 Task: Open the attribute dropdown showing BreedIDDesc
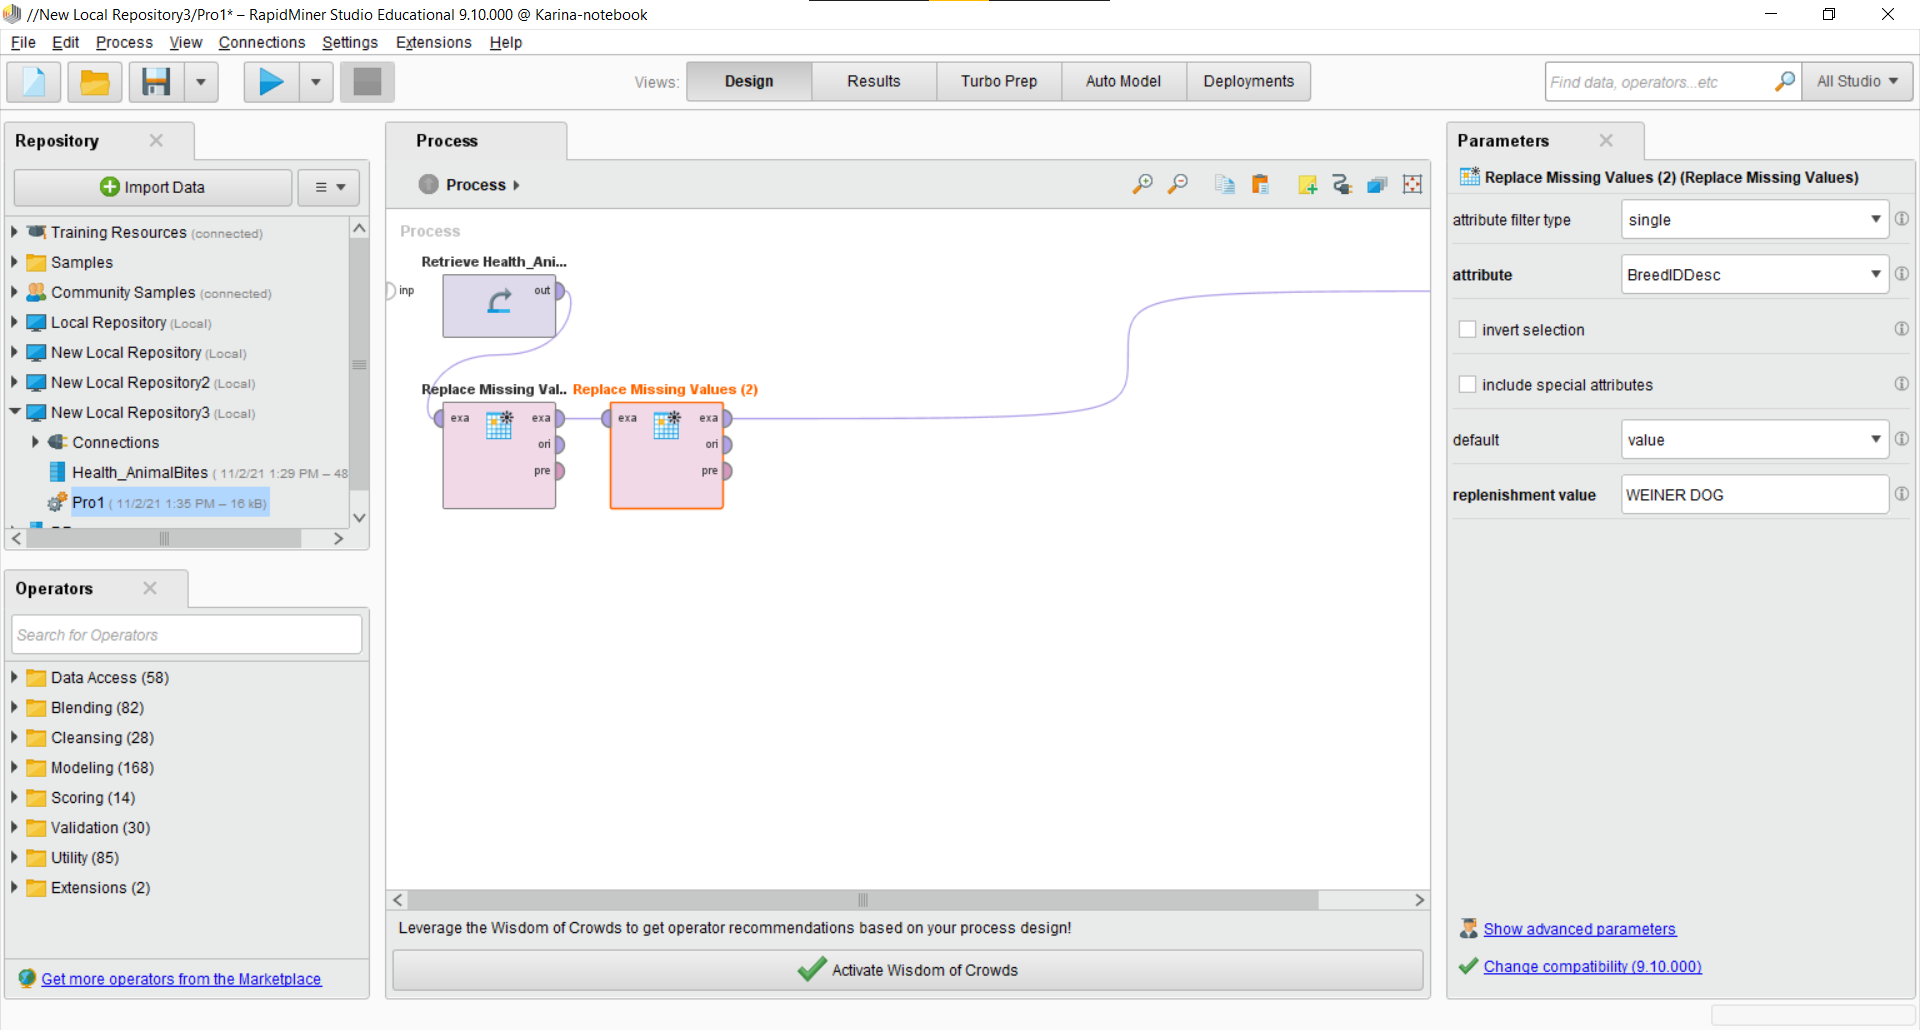tap(1754, 274)
